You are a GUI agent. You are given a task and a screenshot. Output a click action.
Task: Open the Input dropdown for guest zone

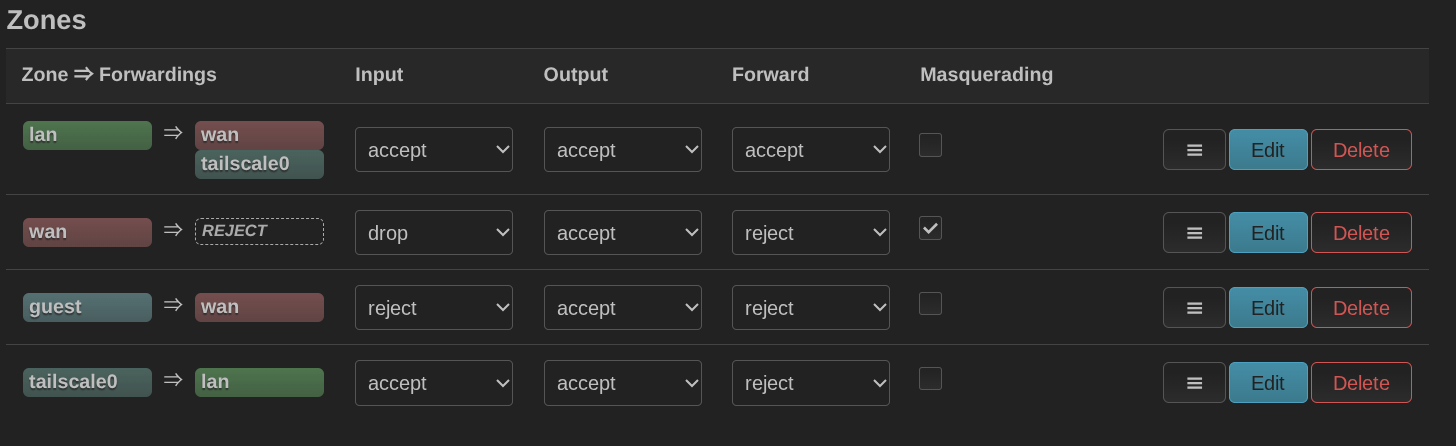pos(434,308)
